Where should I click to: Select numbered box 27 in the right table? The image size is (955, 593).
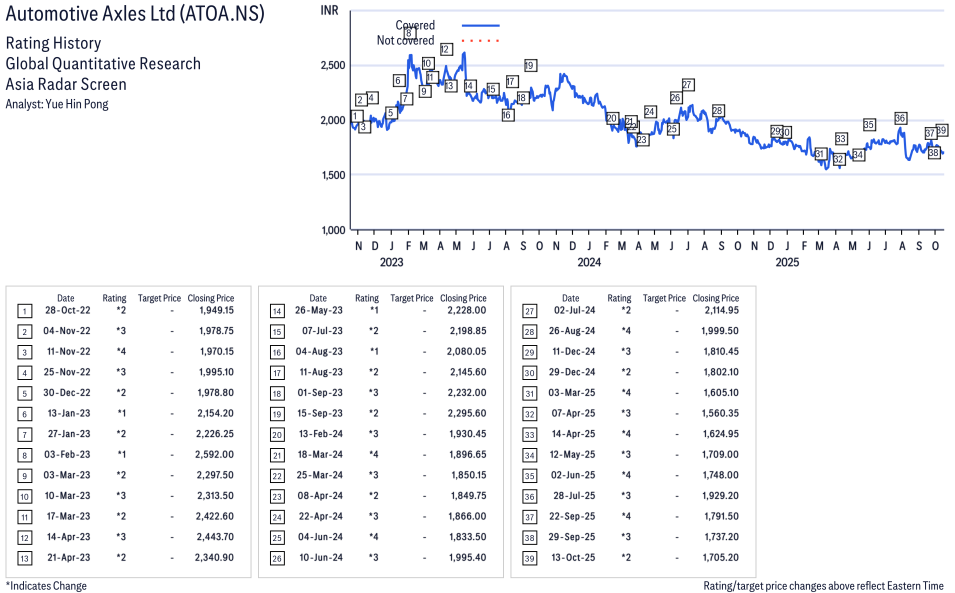pos(530,311)
